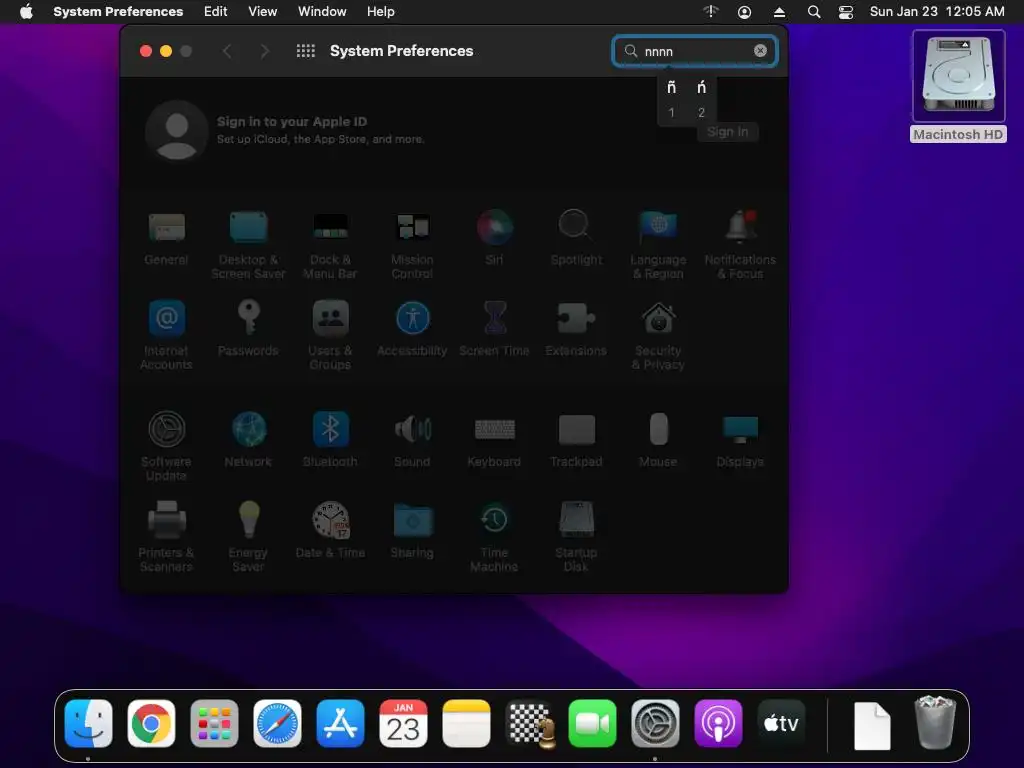
Task: Open Calendar from the Dock
Action: pos(403,724)
